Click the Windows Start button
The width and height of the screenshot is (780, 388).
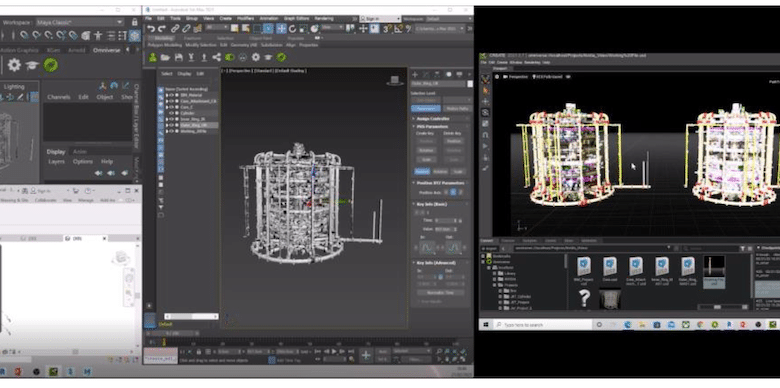click(x=486, y=325)
